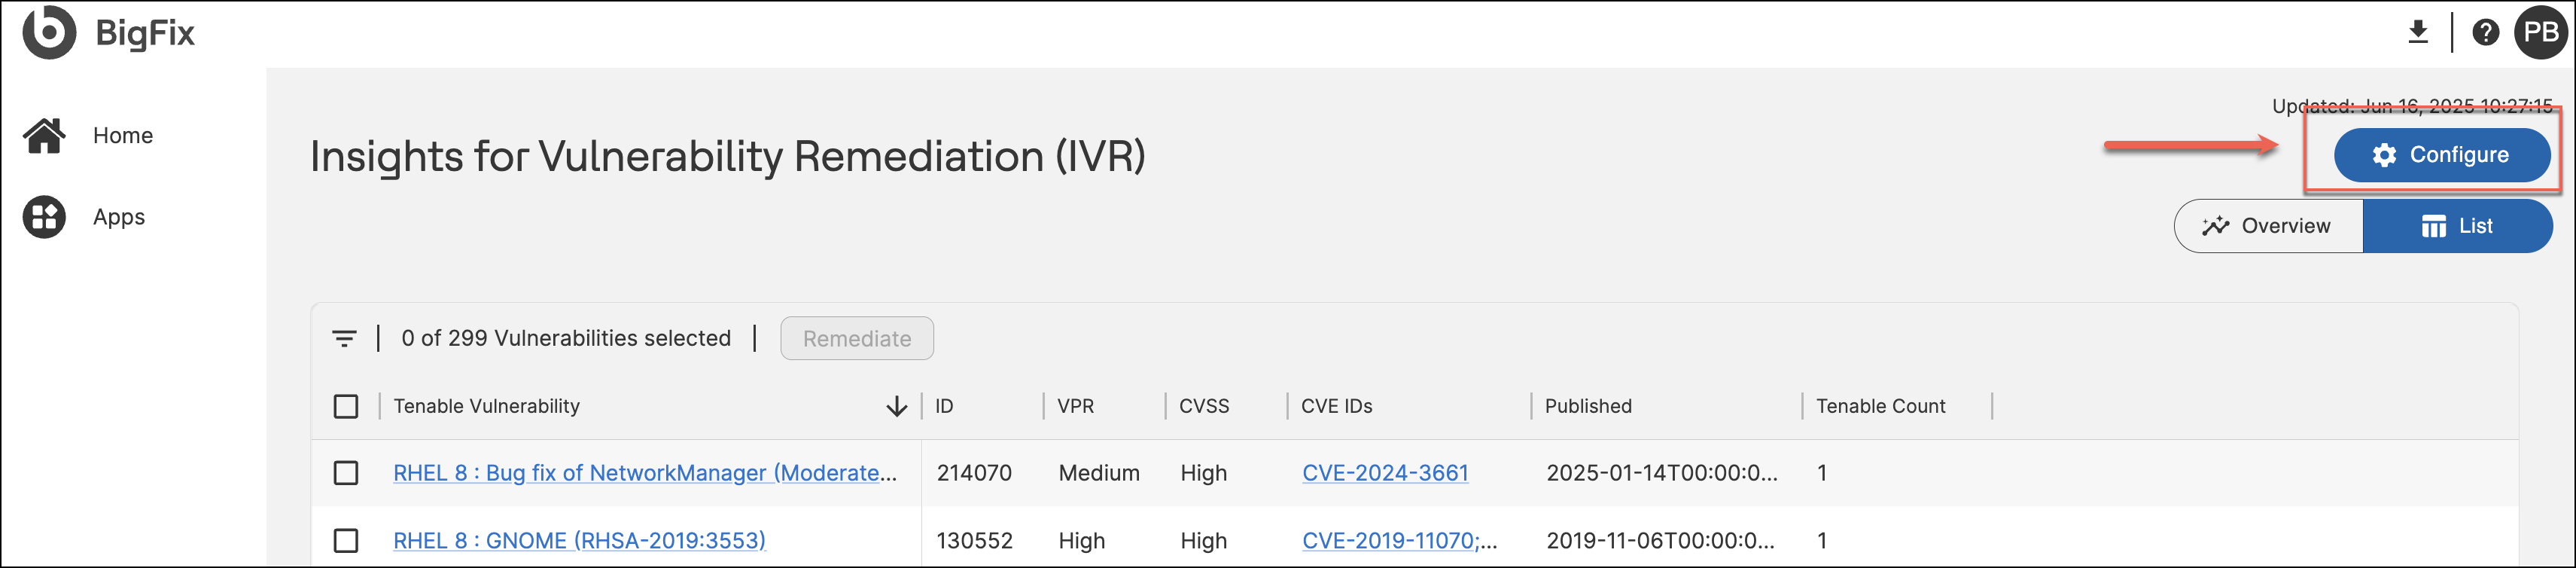The height and width of the screenshot is (568, 2576).
Task: Toggle the select-all vulnerabilities checkbox
Action: coord(346,406)
